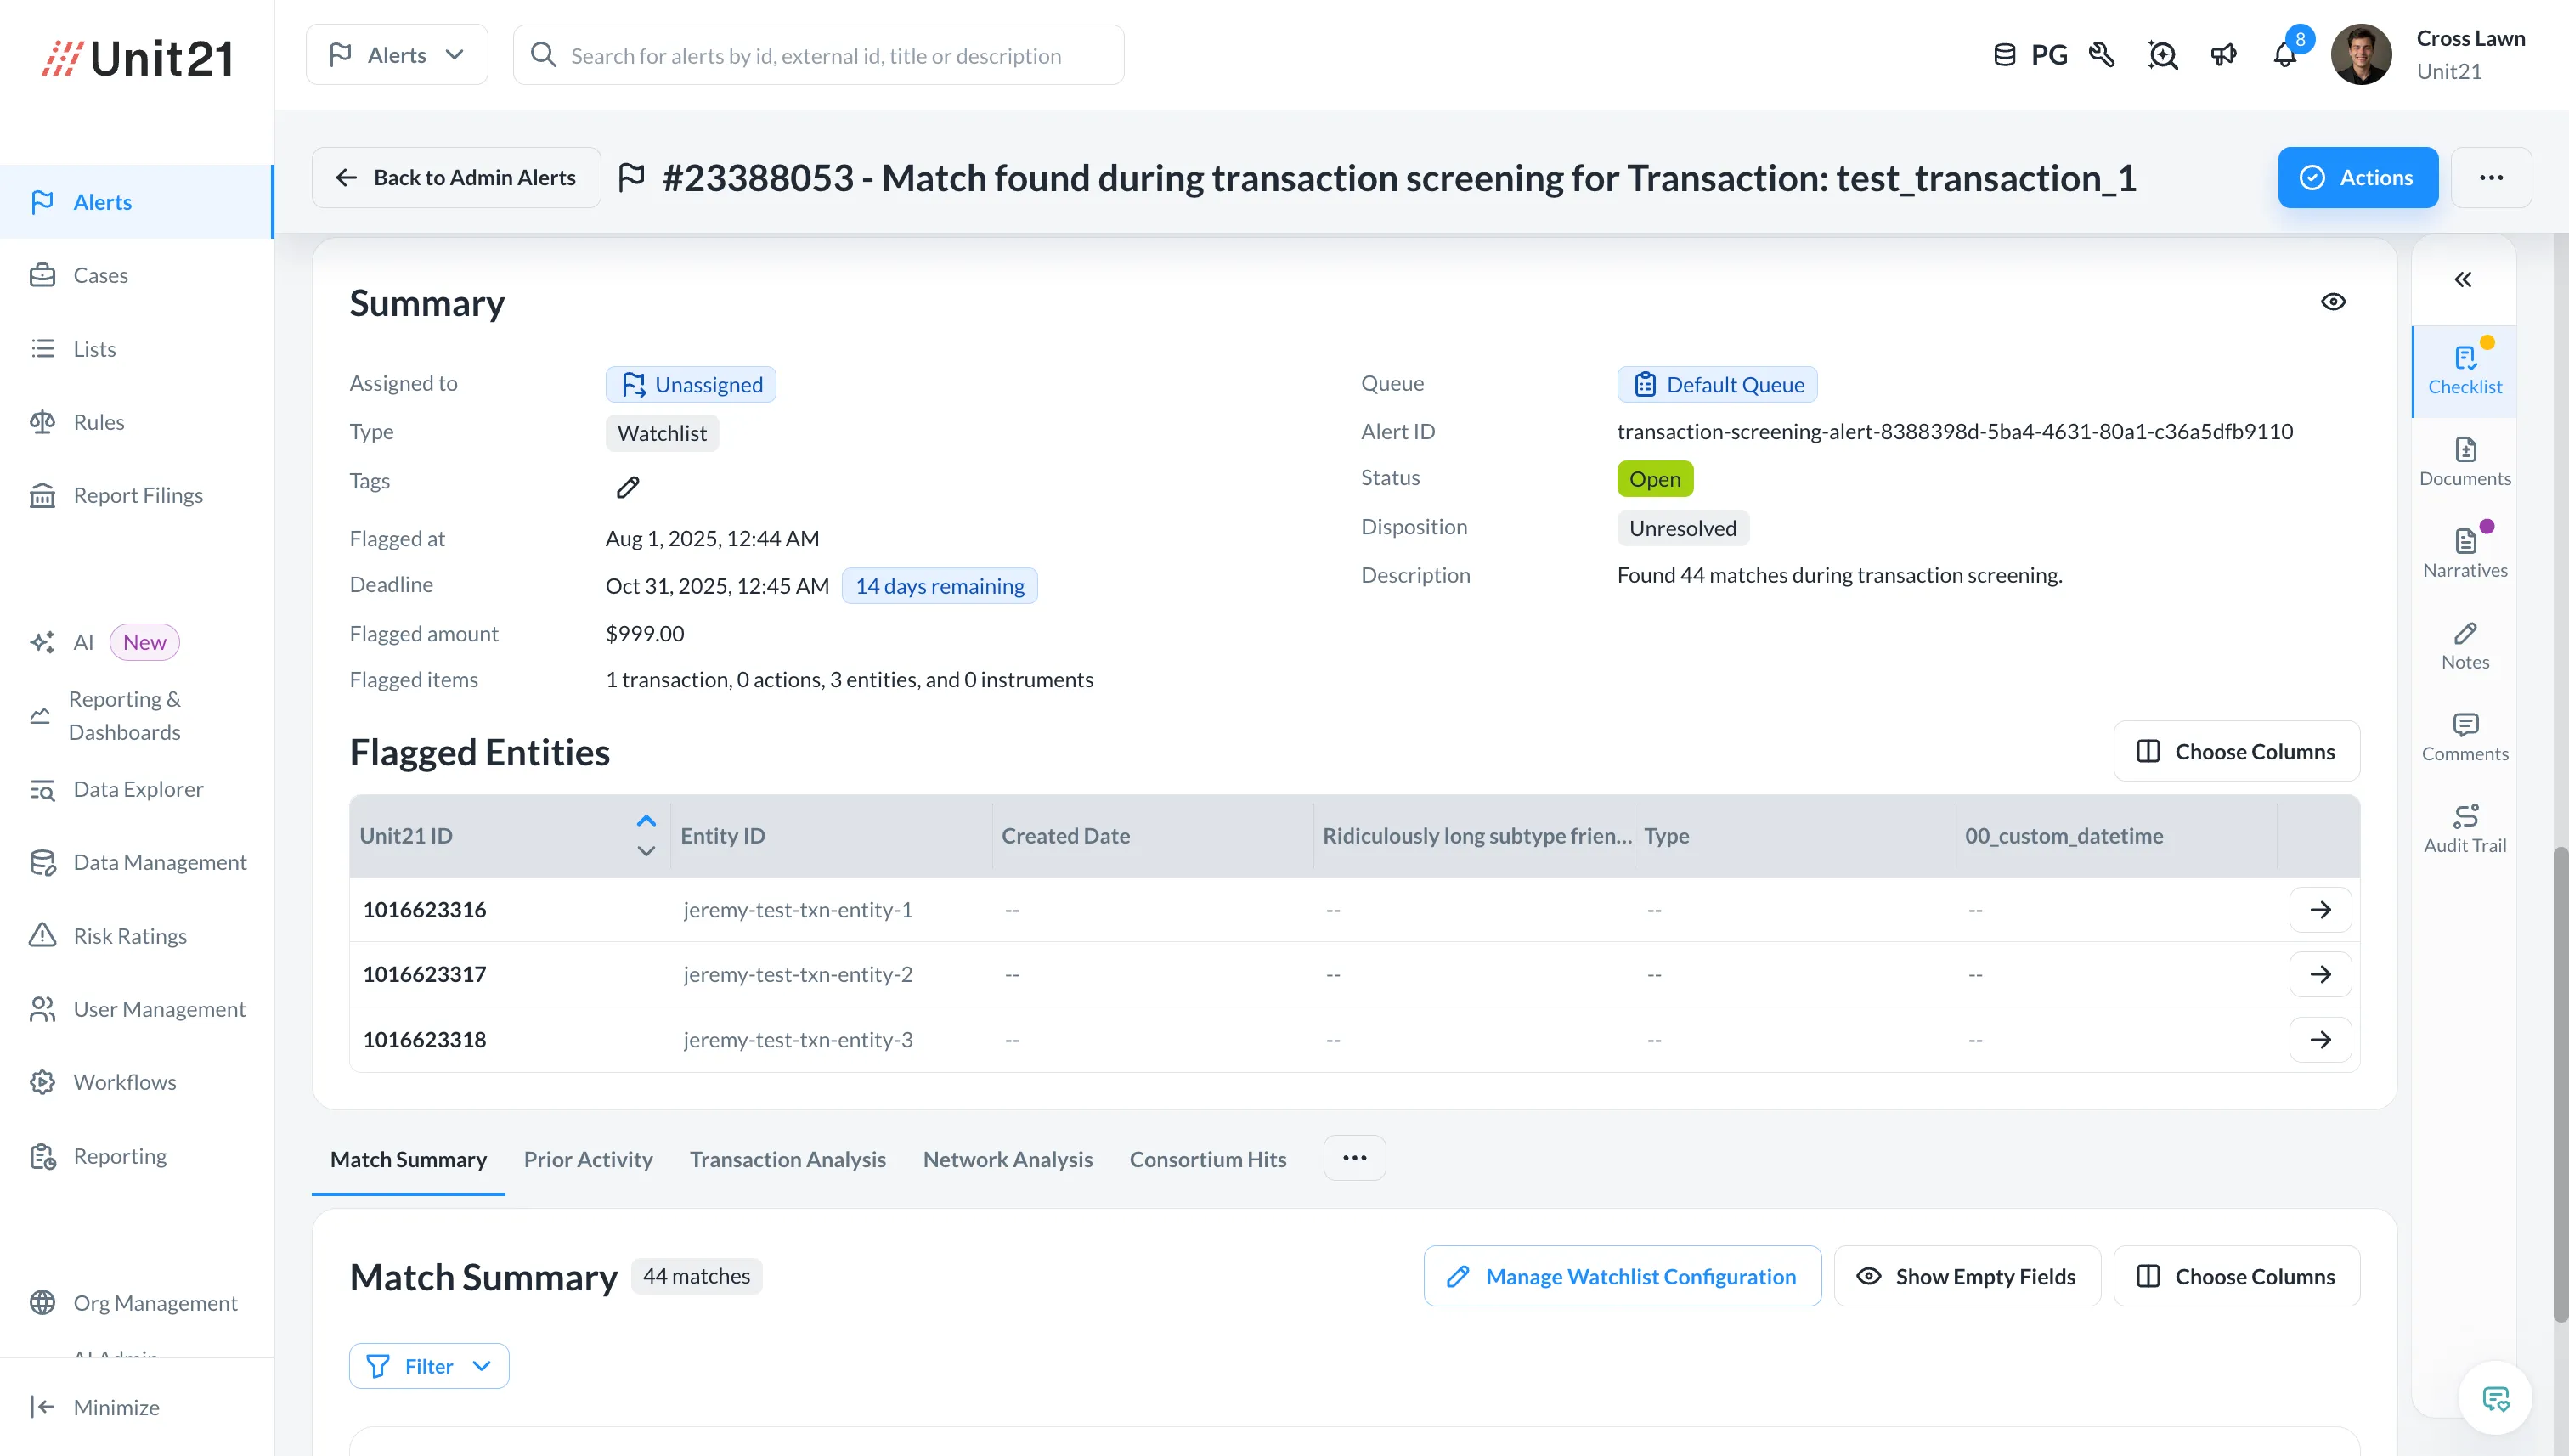Expand more tabs with ellipsis button

(x=1354, y=1158)
